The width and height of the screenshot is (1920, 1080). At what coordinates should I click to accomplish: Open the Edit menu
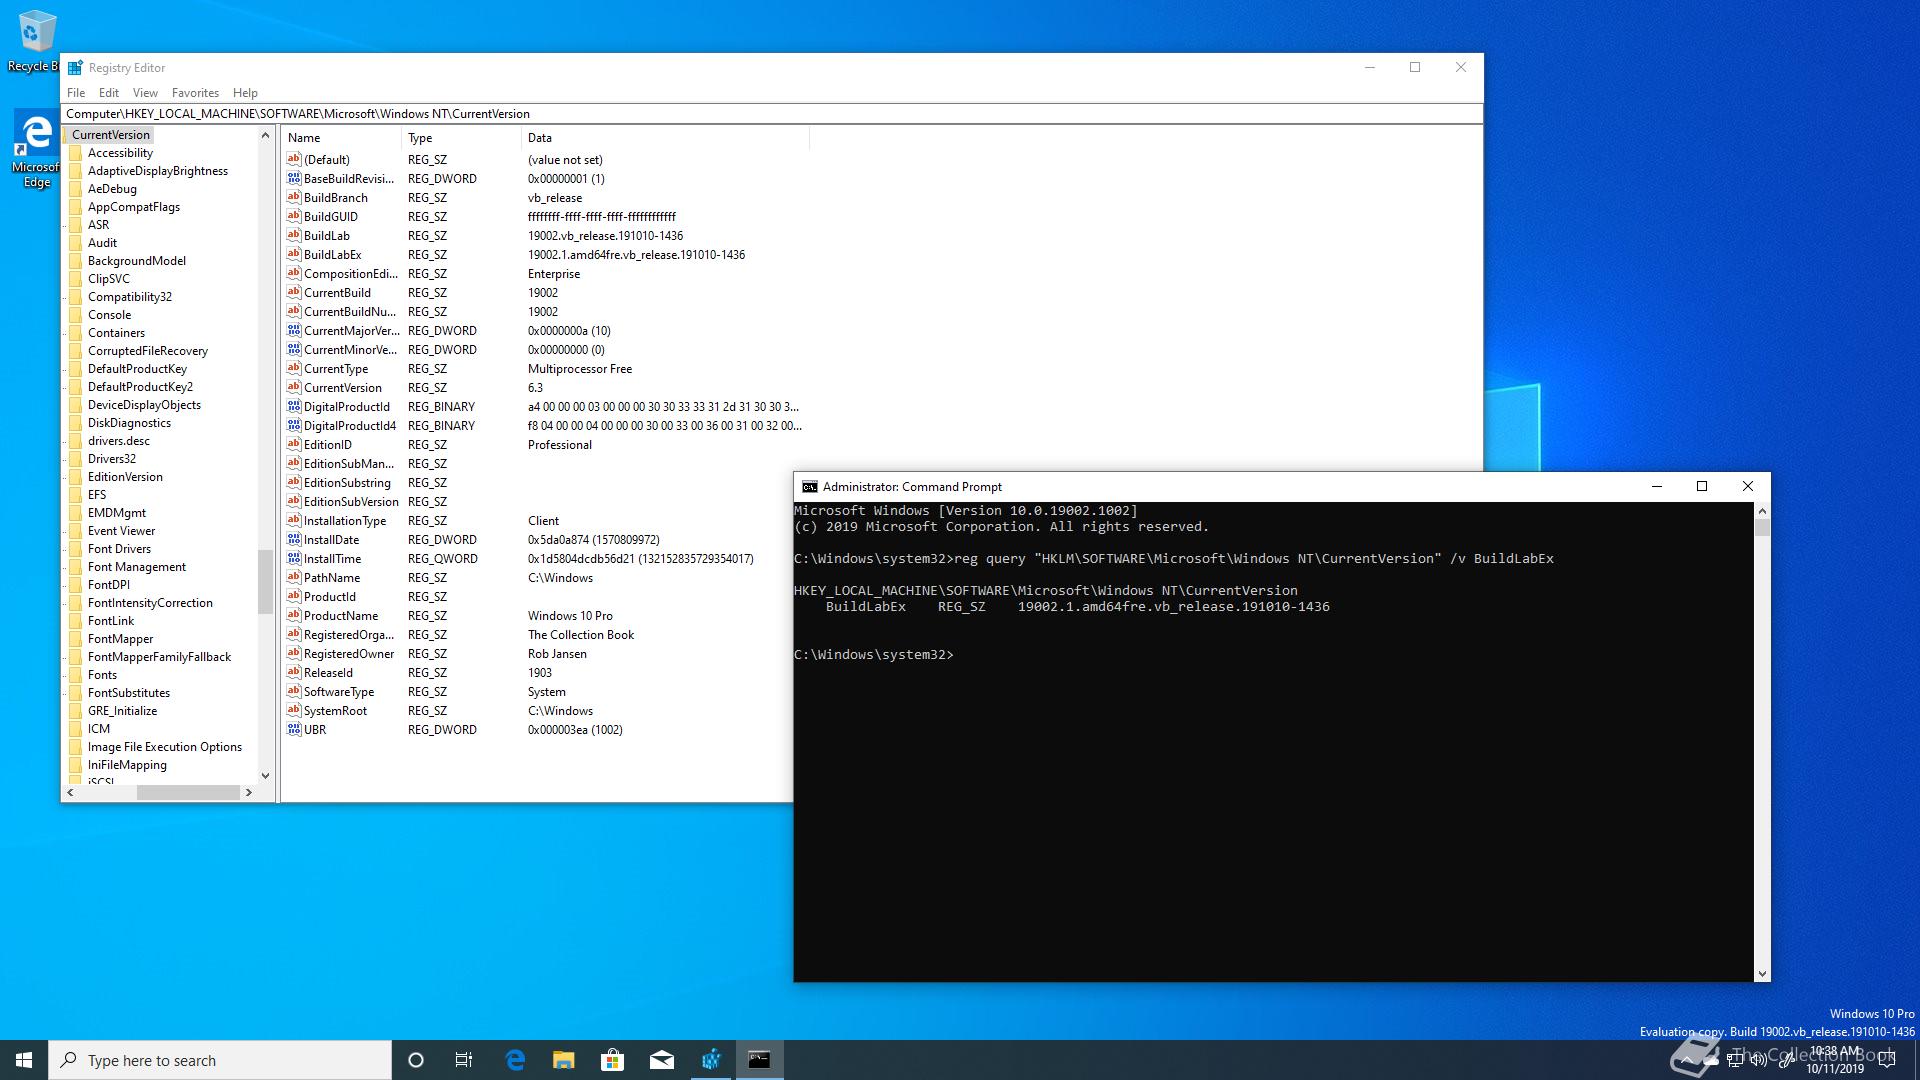(109, 92)
